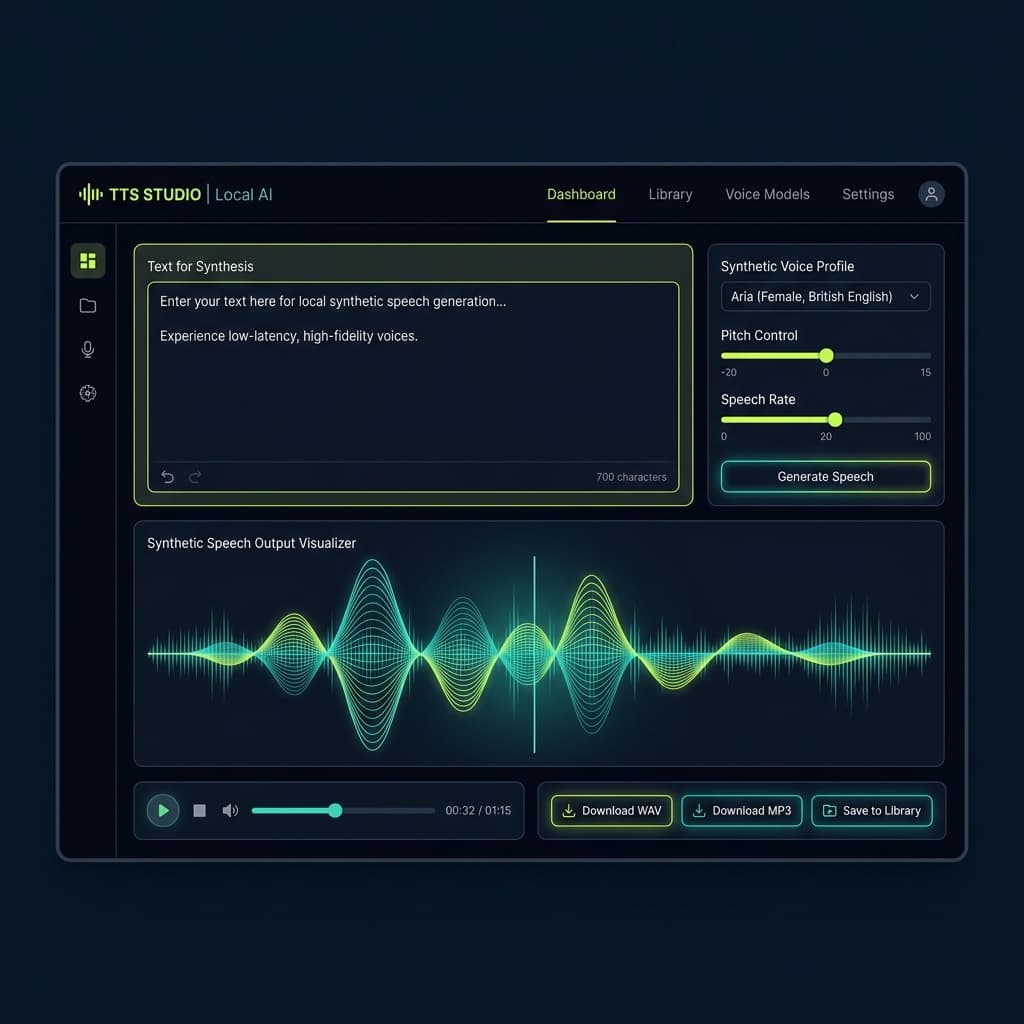This screenshot has height=1024, width=1024.
Task: Open the Settings tab
Action: 868,194
